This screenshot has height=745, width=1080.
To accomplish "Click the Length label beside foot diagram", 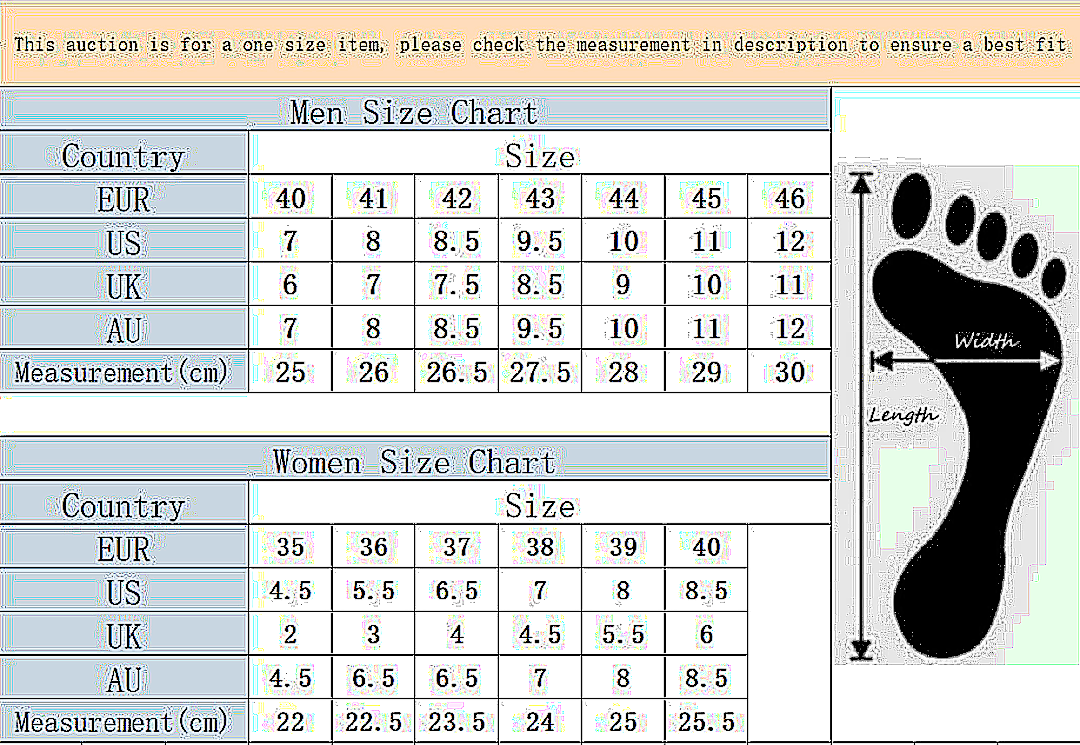I will (902, 414).
